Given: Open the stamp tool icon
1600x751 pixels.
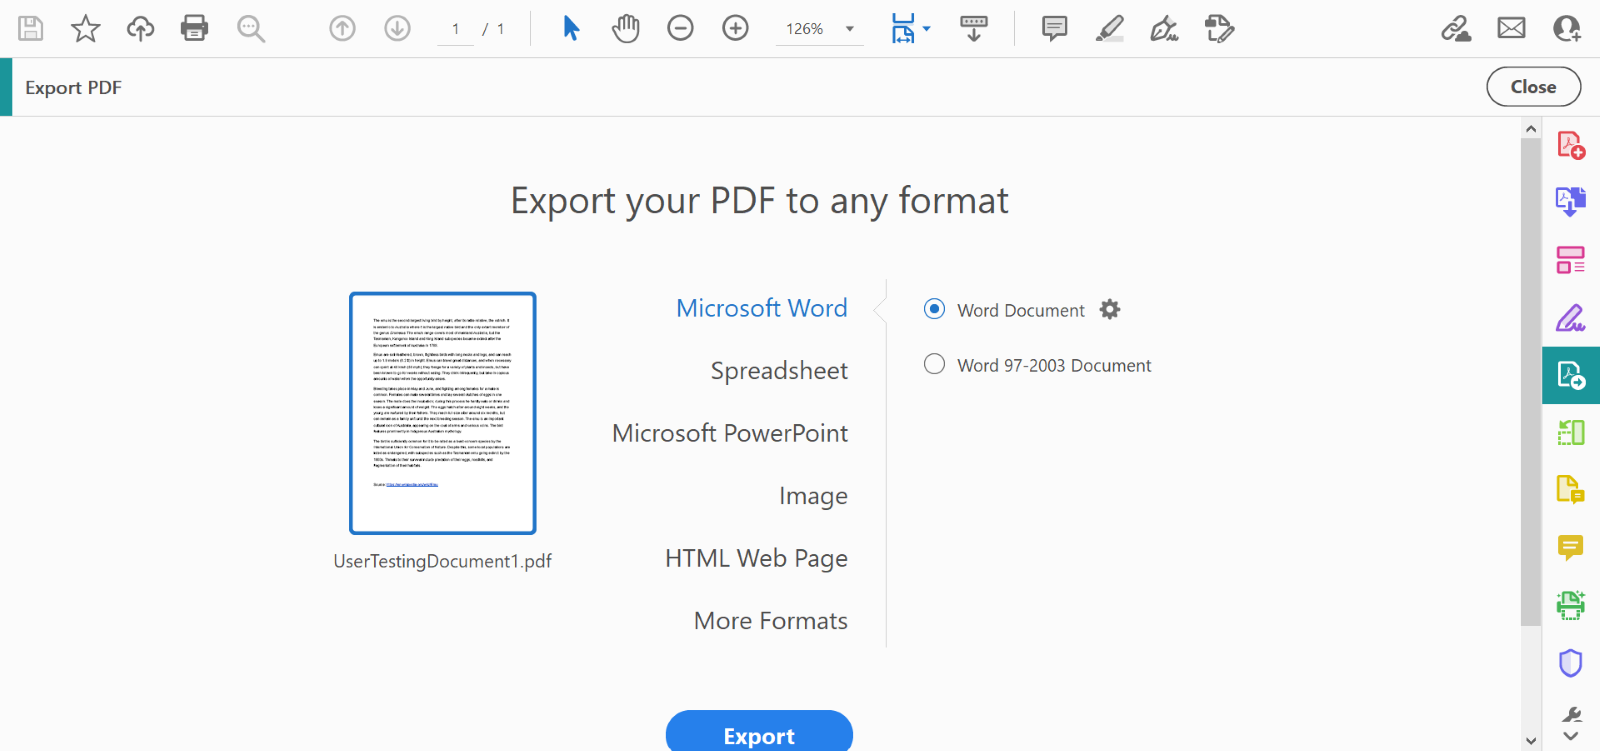Looking at the screenshot, I should point(1220,28).
